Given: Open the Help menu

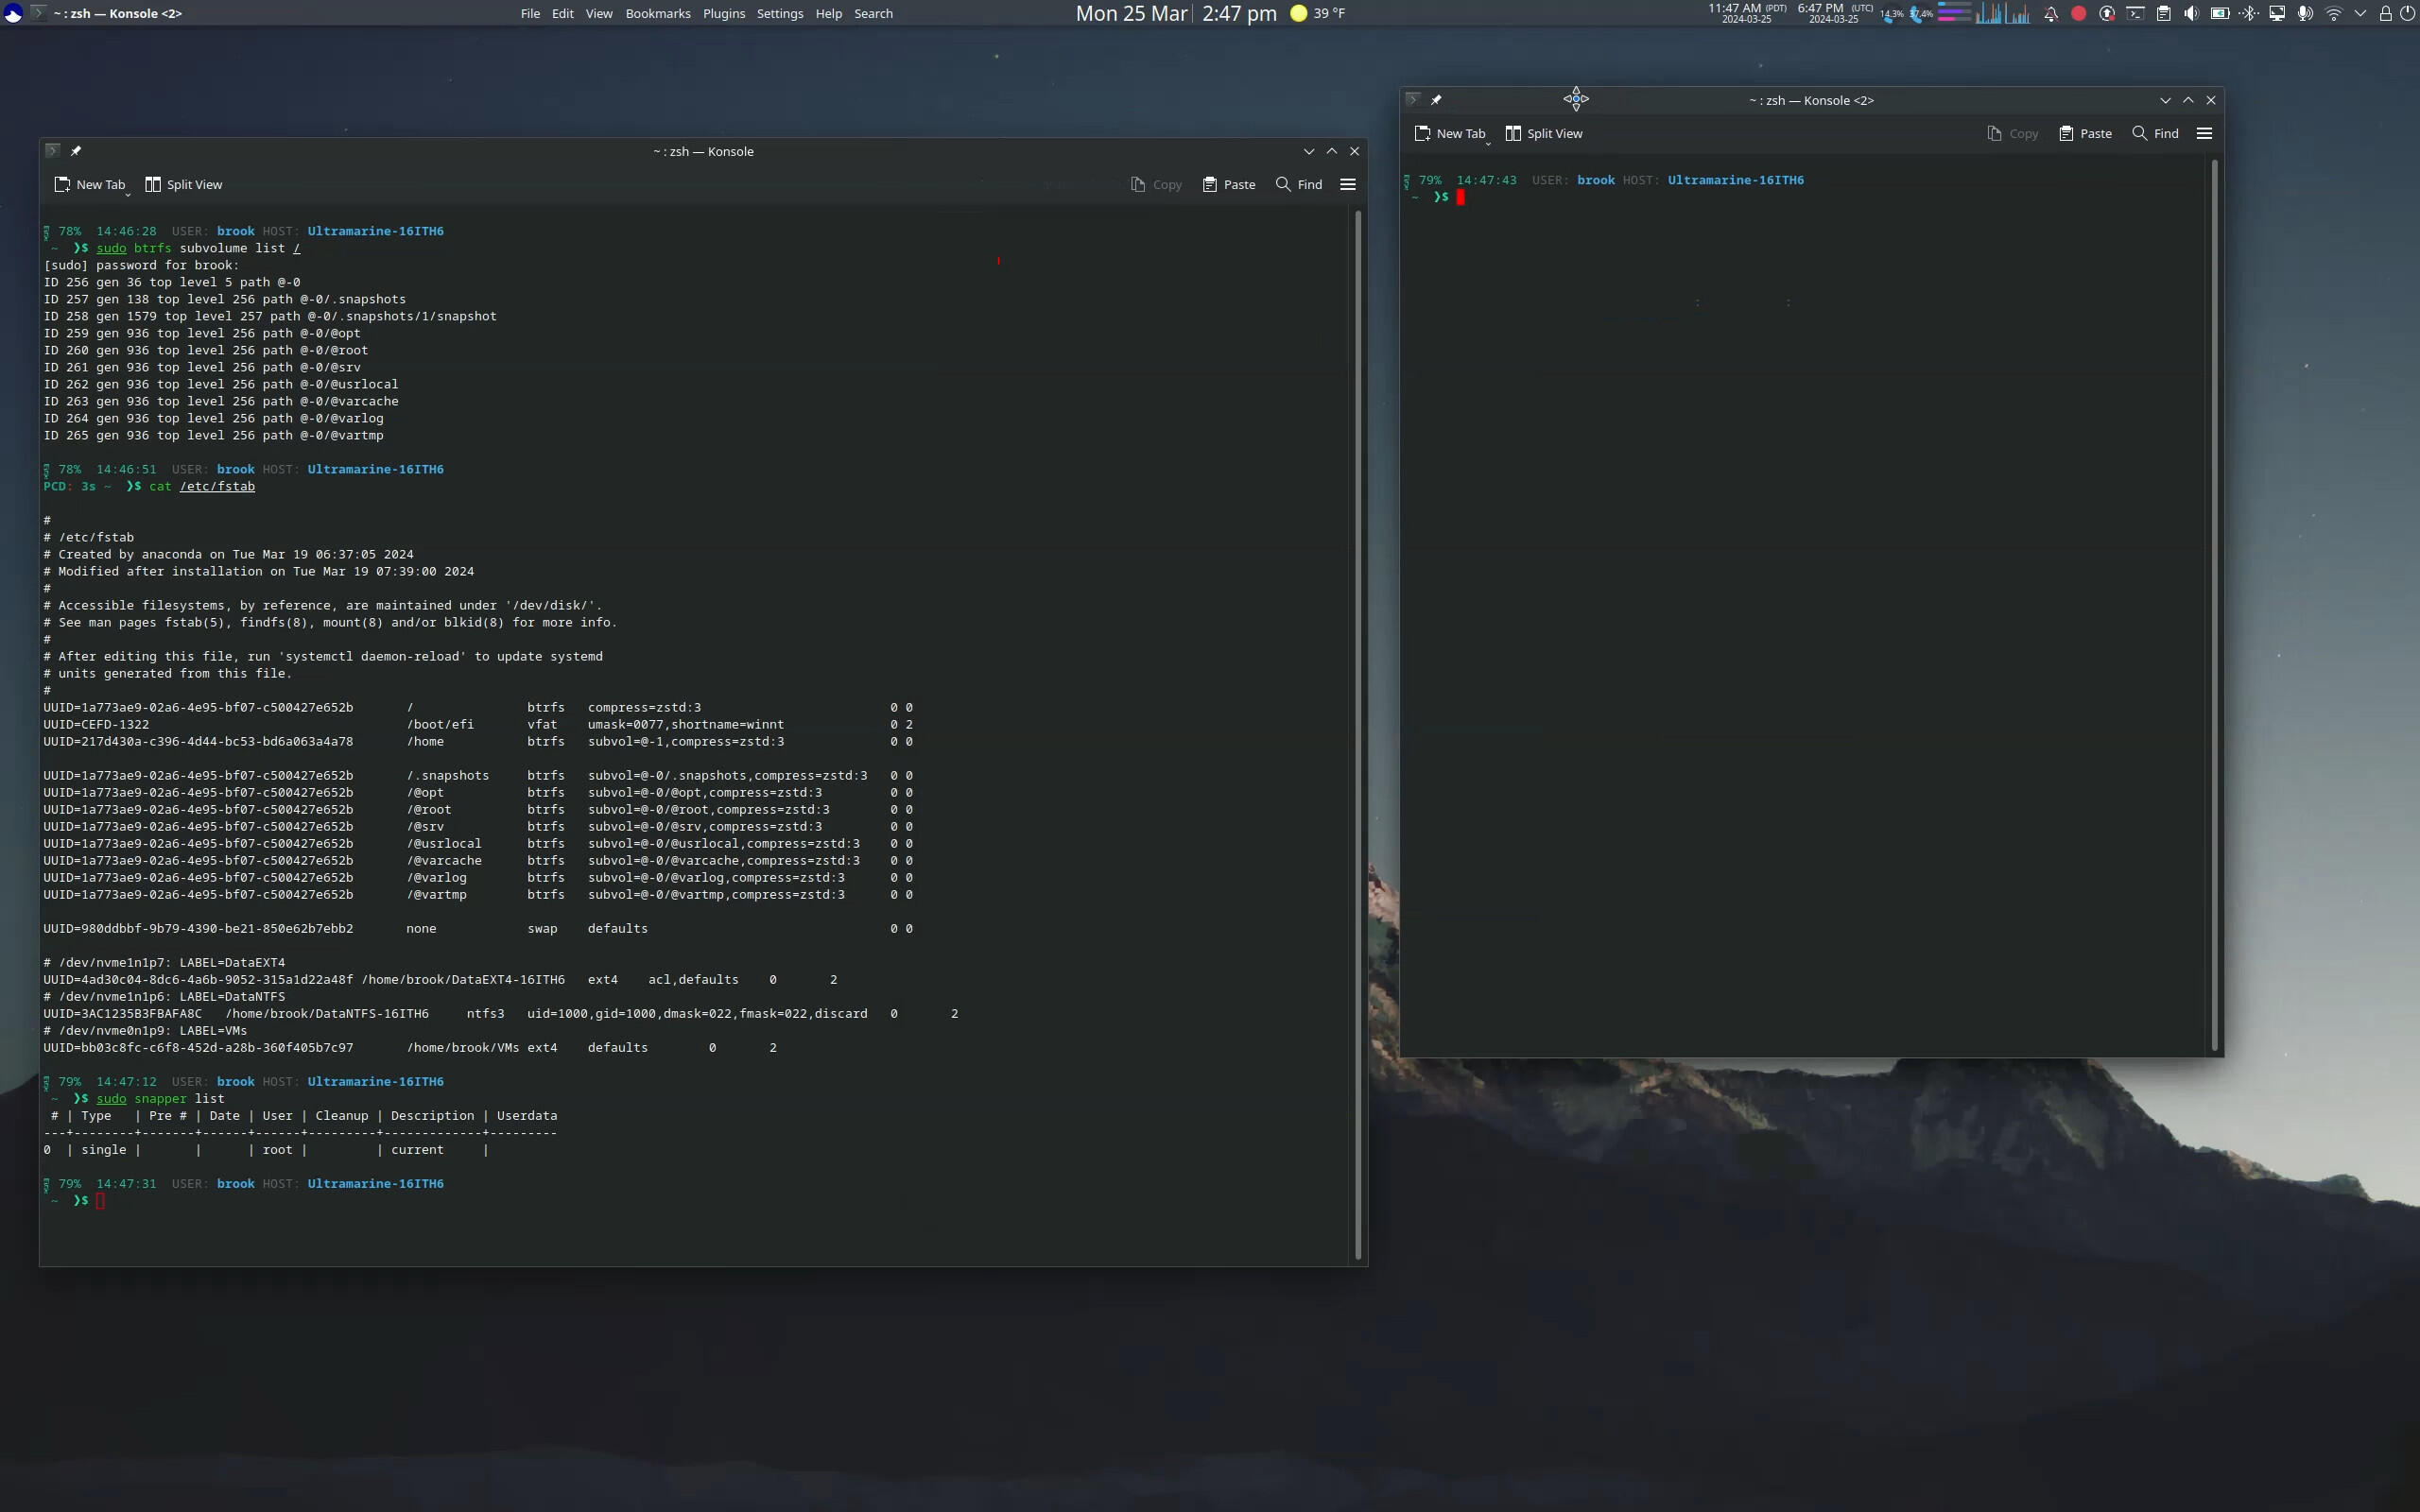Looking at the screenshot, I should point(828,13).
